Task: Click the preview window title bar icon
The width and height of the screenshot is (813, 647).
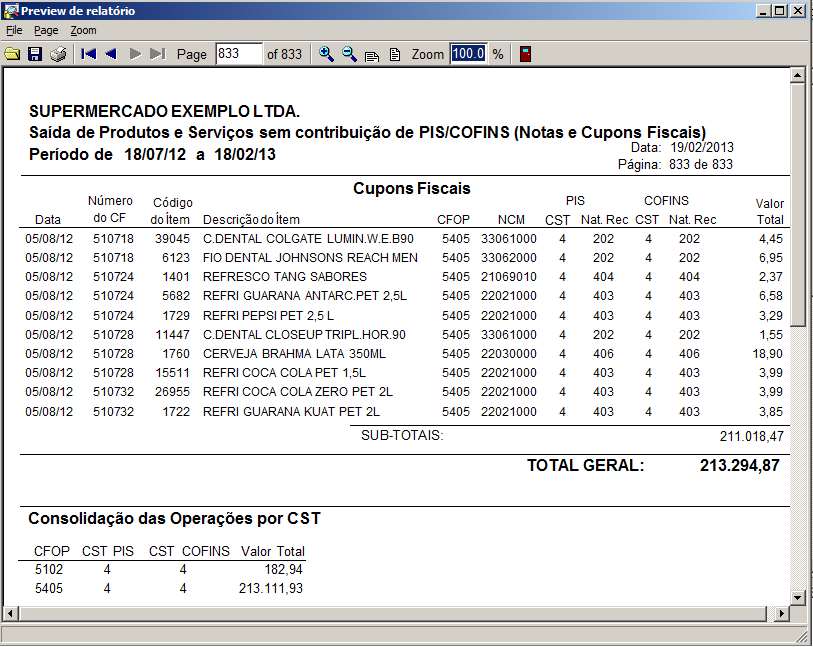Action: pyautogui.click(x=10, y=10)
